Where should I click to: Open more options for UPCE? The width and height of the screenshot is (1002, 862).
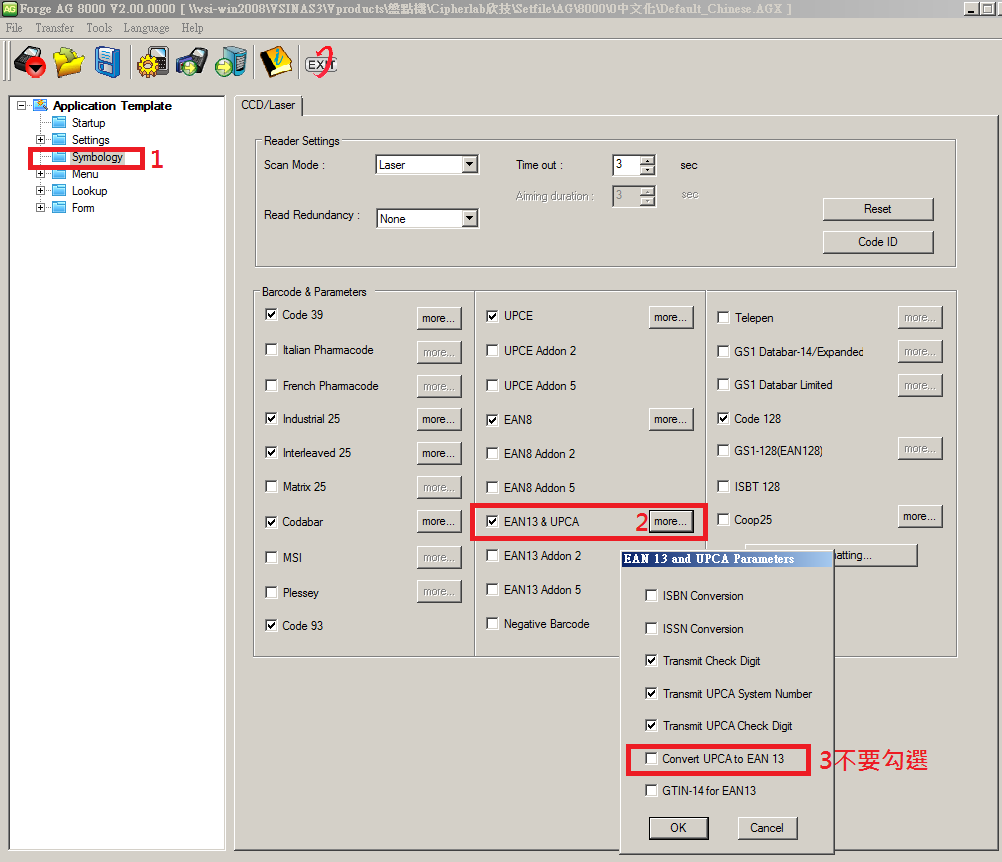click(670, 317)
